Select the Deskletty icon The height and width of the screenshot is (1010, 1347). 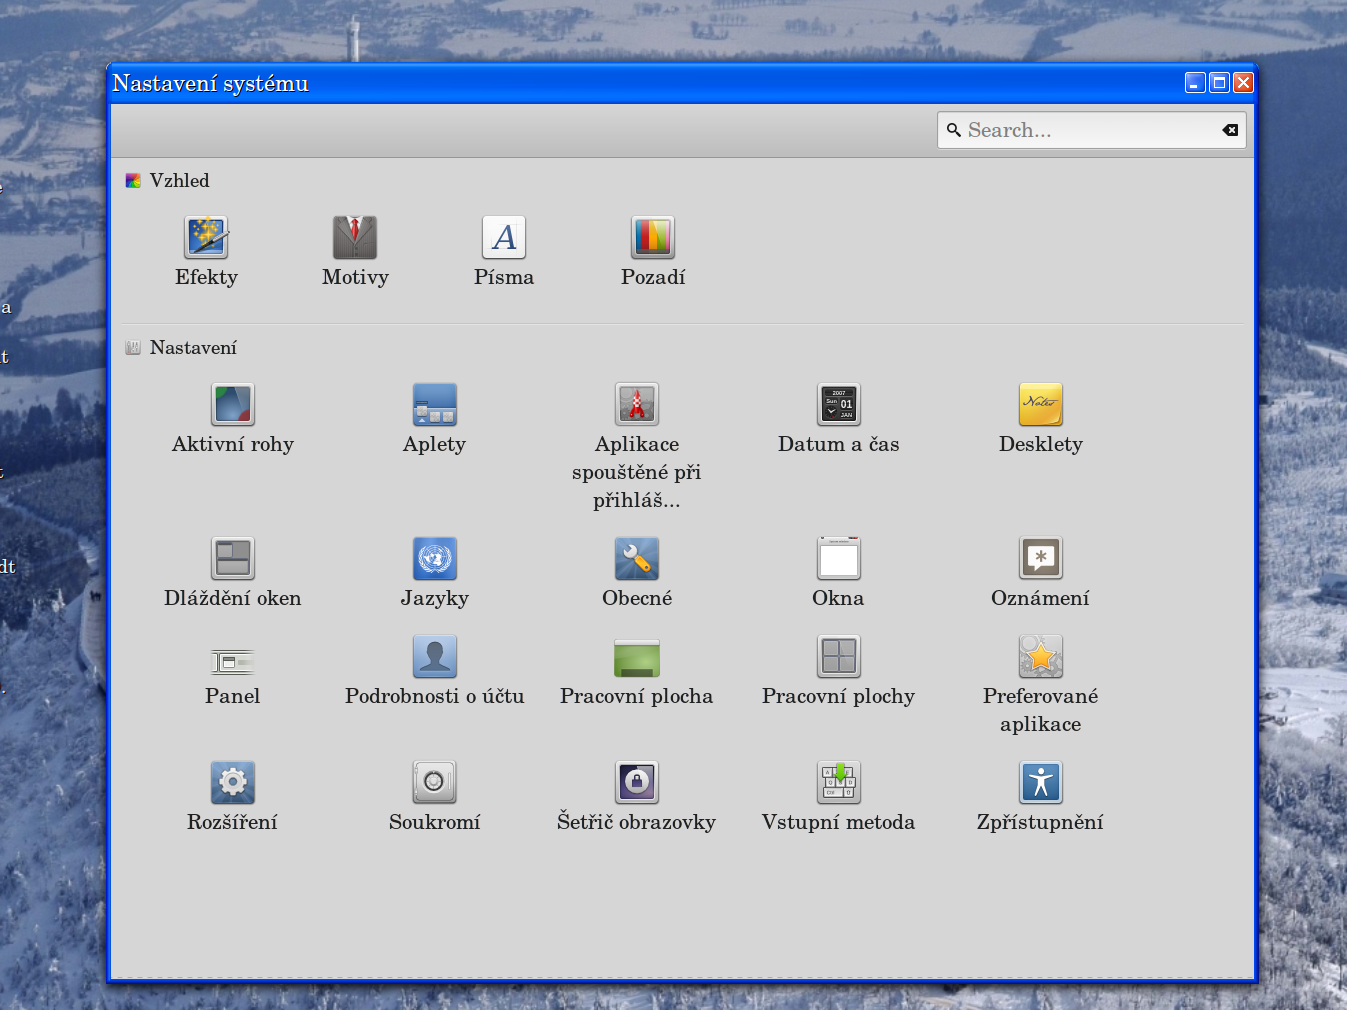(x=1041, y=405)
